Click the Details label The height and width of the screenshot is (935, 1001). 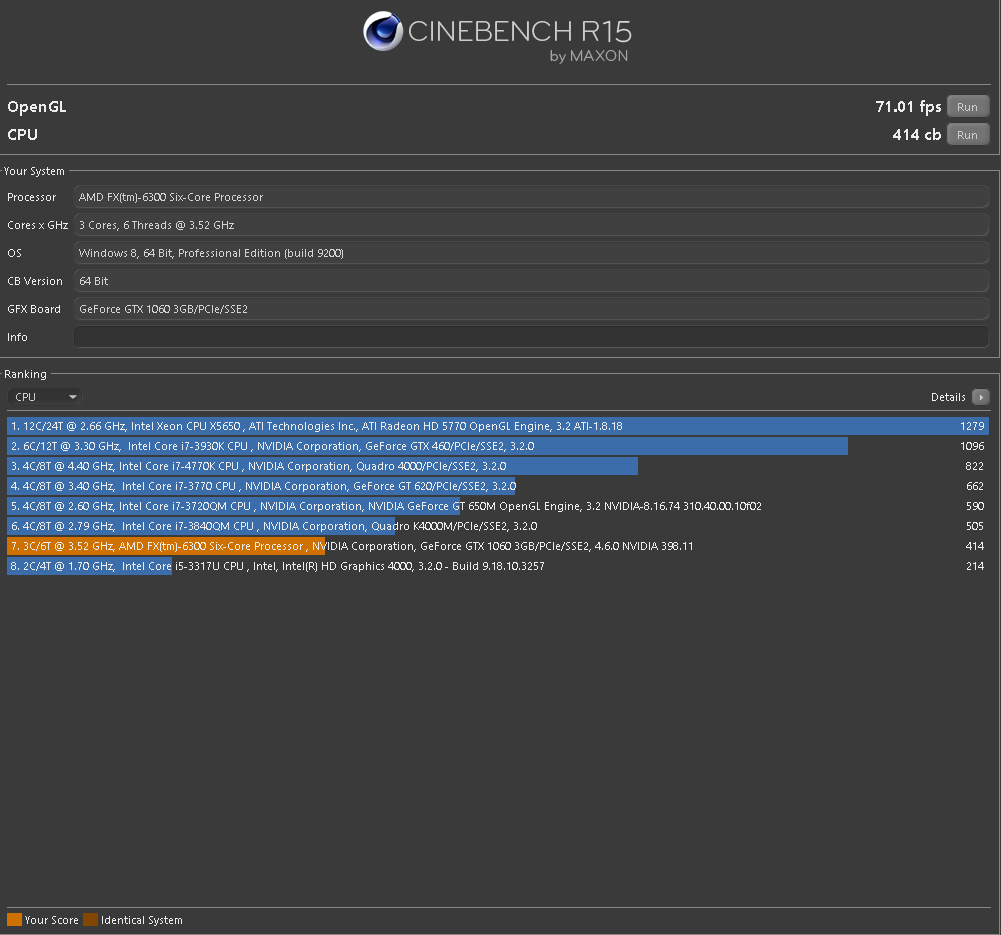click(948, 397)
